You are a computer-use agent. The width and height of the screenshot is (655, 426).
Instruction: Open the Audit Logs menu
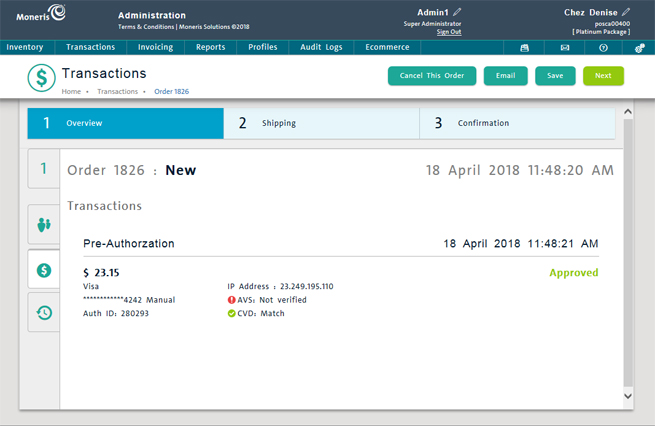[x=320, y=47]
